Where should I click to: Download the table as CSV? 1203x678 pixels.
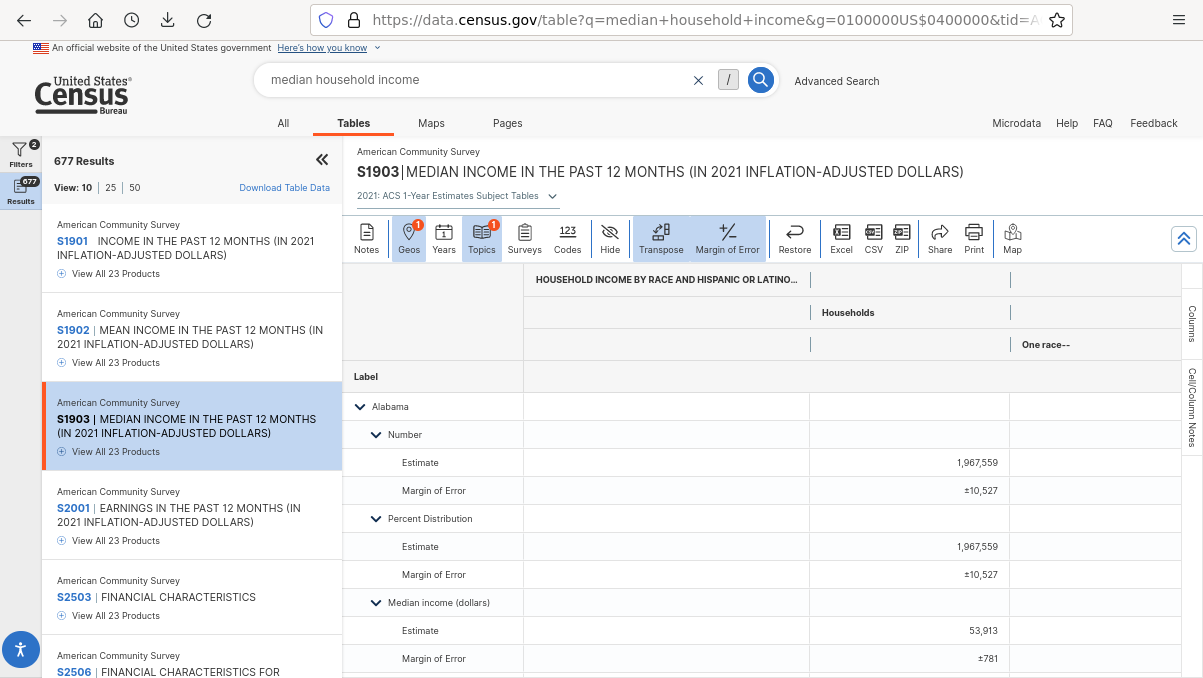coord(873,238)
